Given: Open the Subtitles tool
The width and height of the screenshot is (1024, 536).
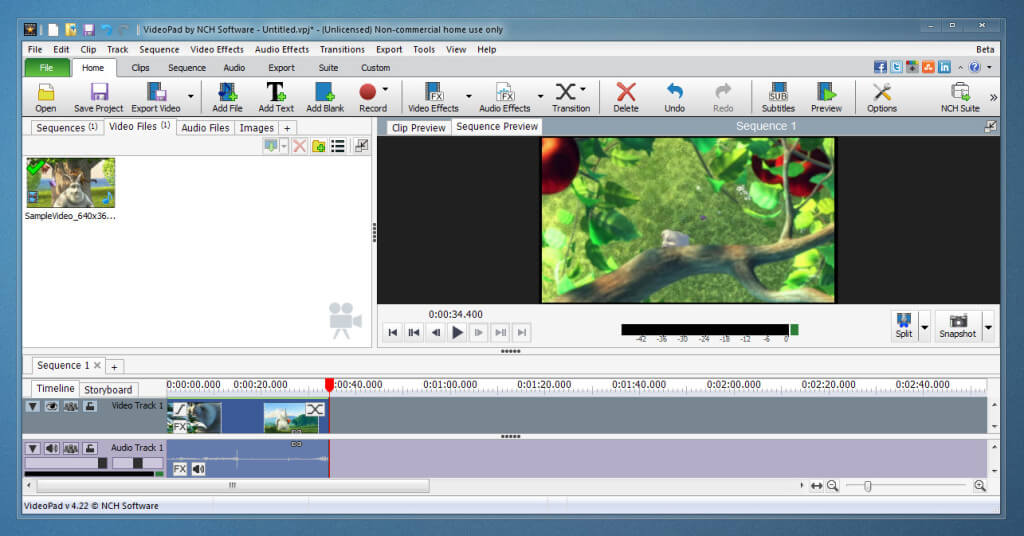Looking at the screenshot, I should coord(778,93).
